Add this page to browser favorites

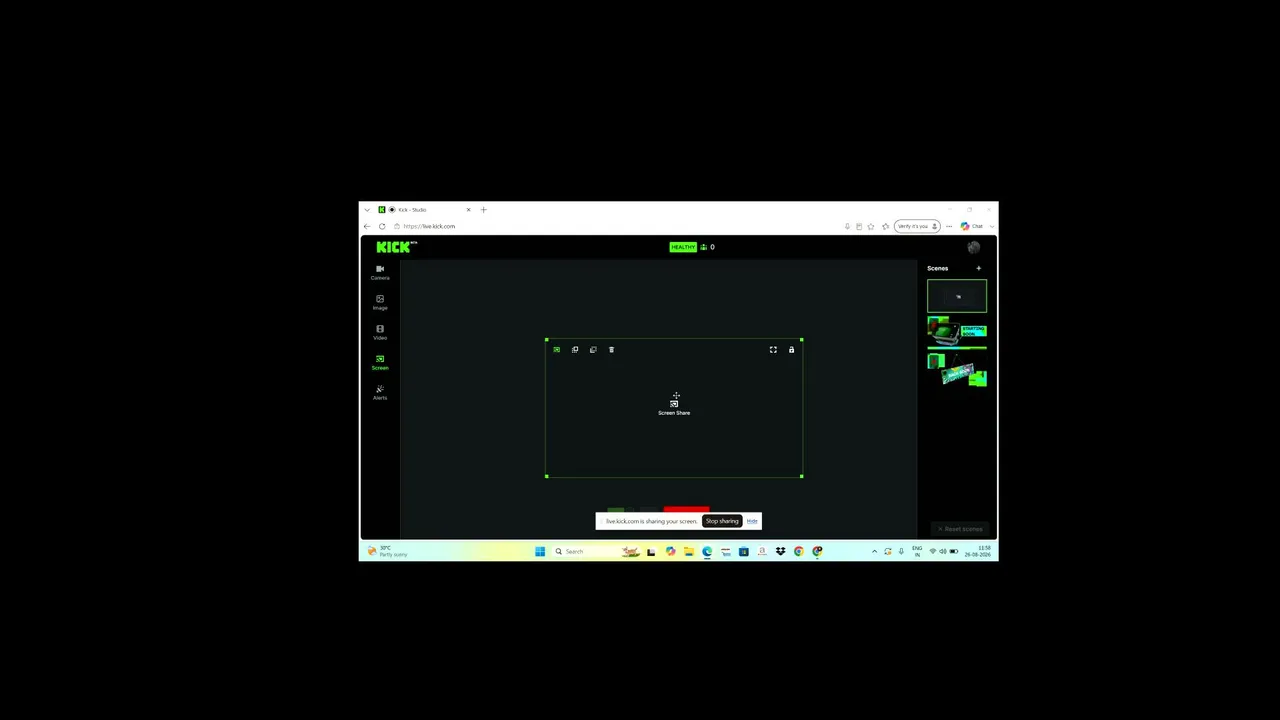871,226
